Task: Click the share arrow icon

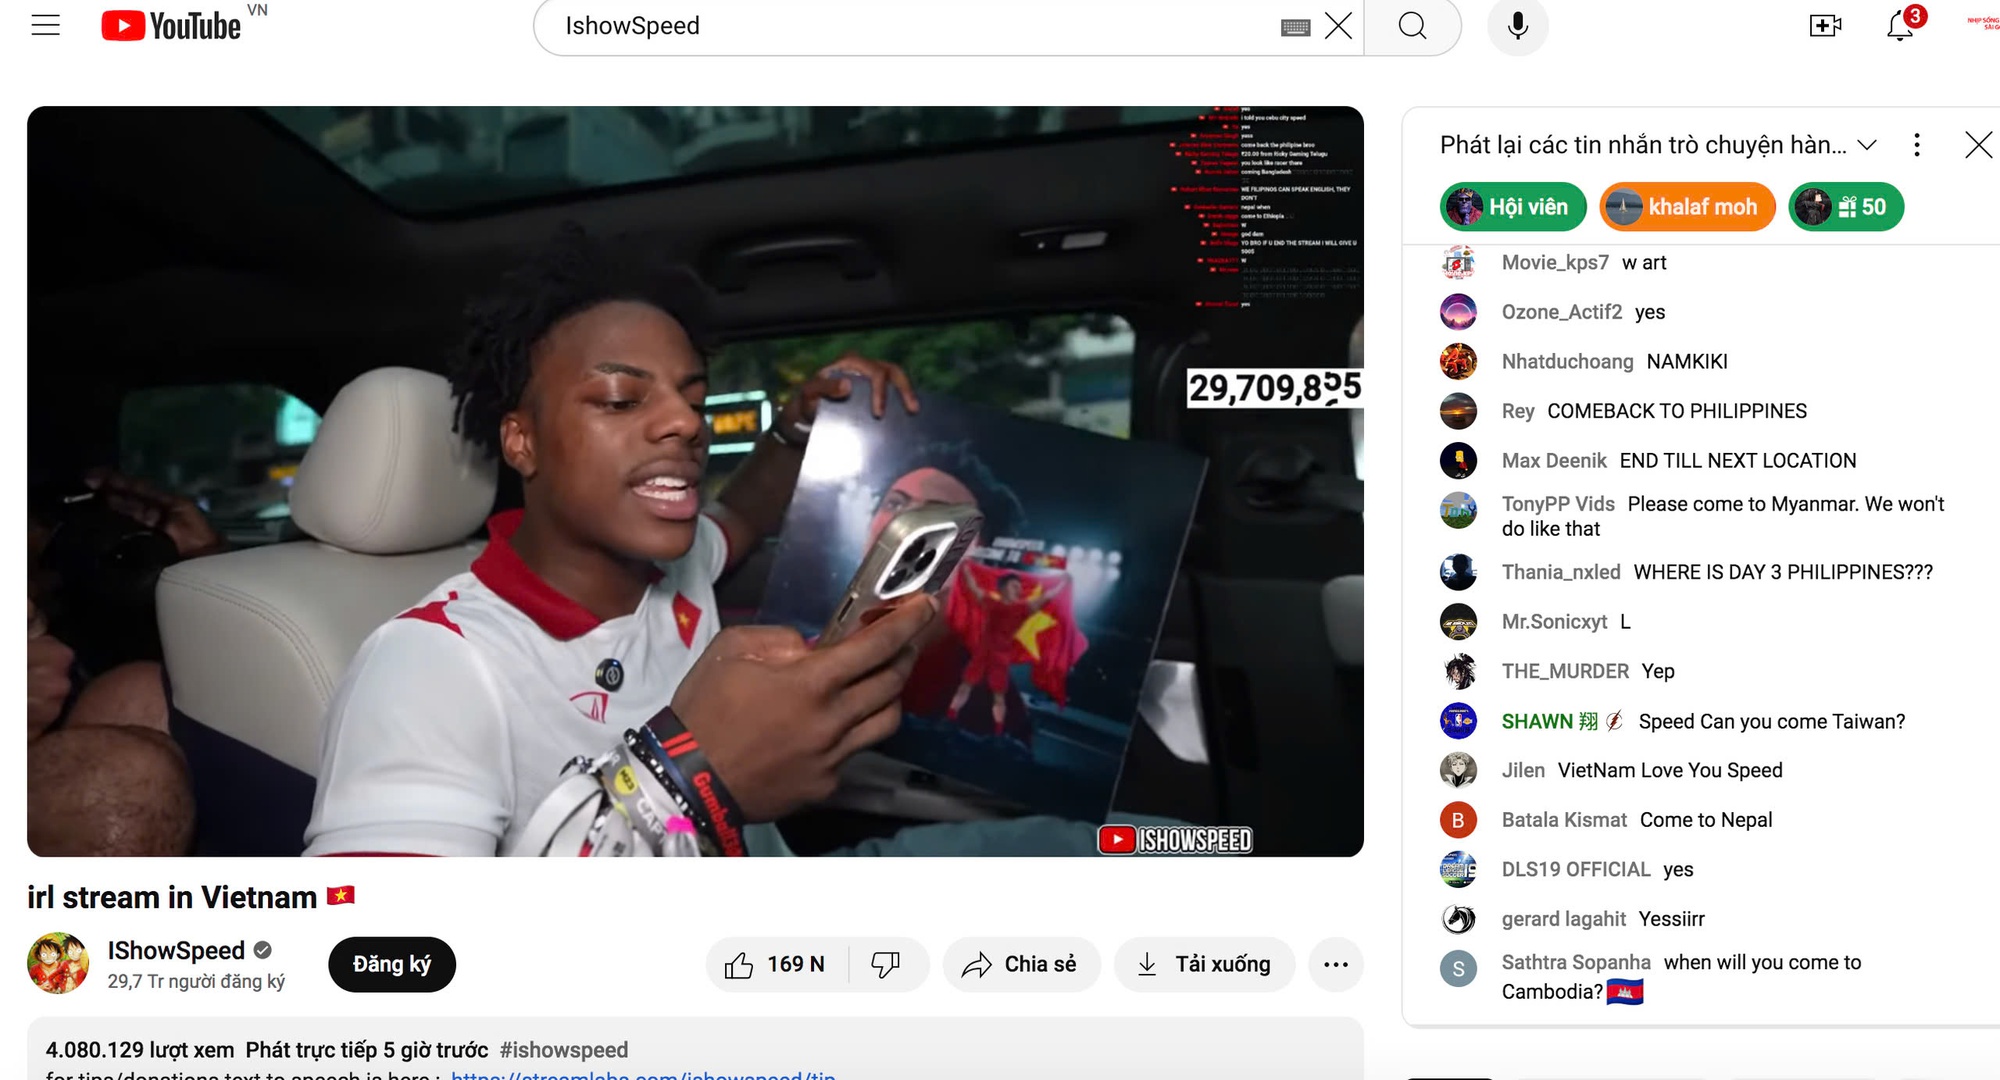Action: click(x=976, y=963)
